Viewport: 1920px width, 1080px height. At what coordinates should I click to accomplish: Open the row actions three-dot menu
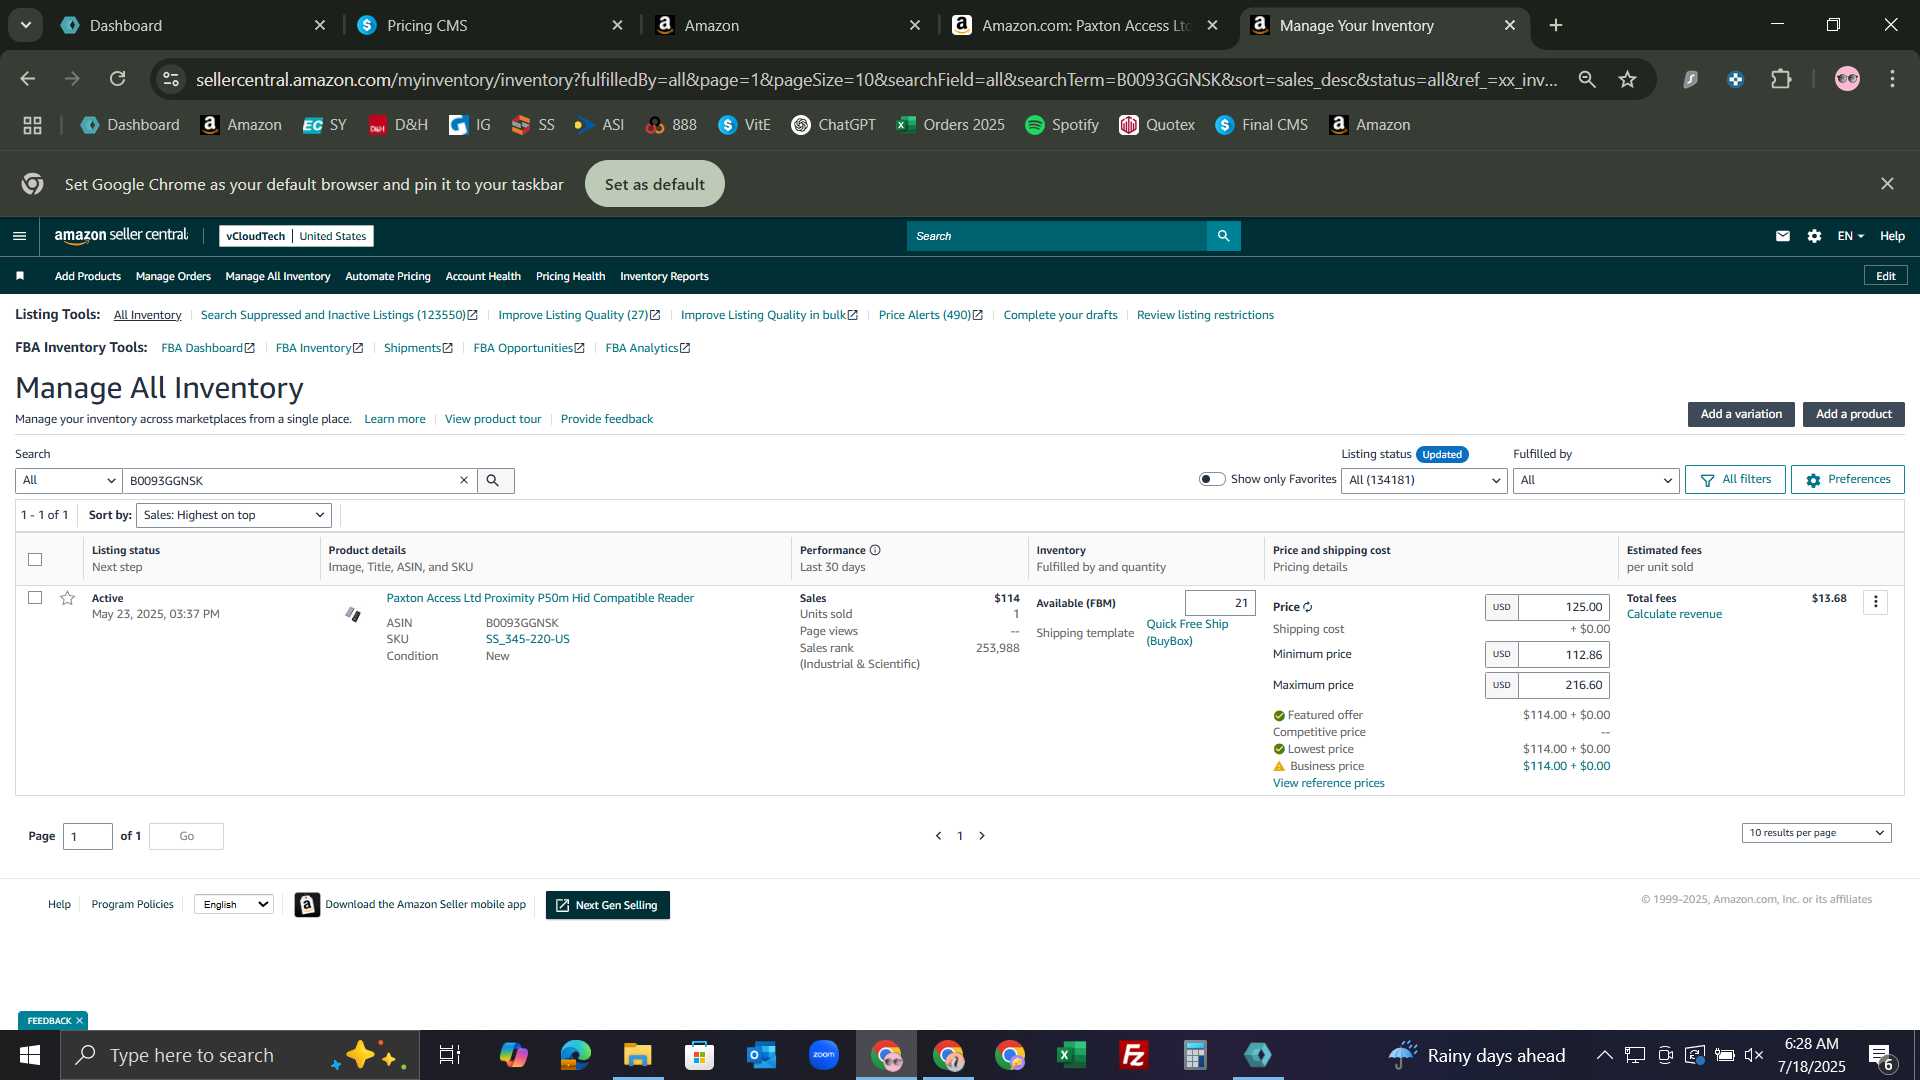coord(1876,601)
